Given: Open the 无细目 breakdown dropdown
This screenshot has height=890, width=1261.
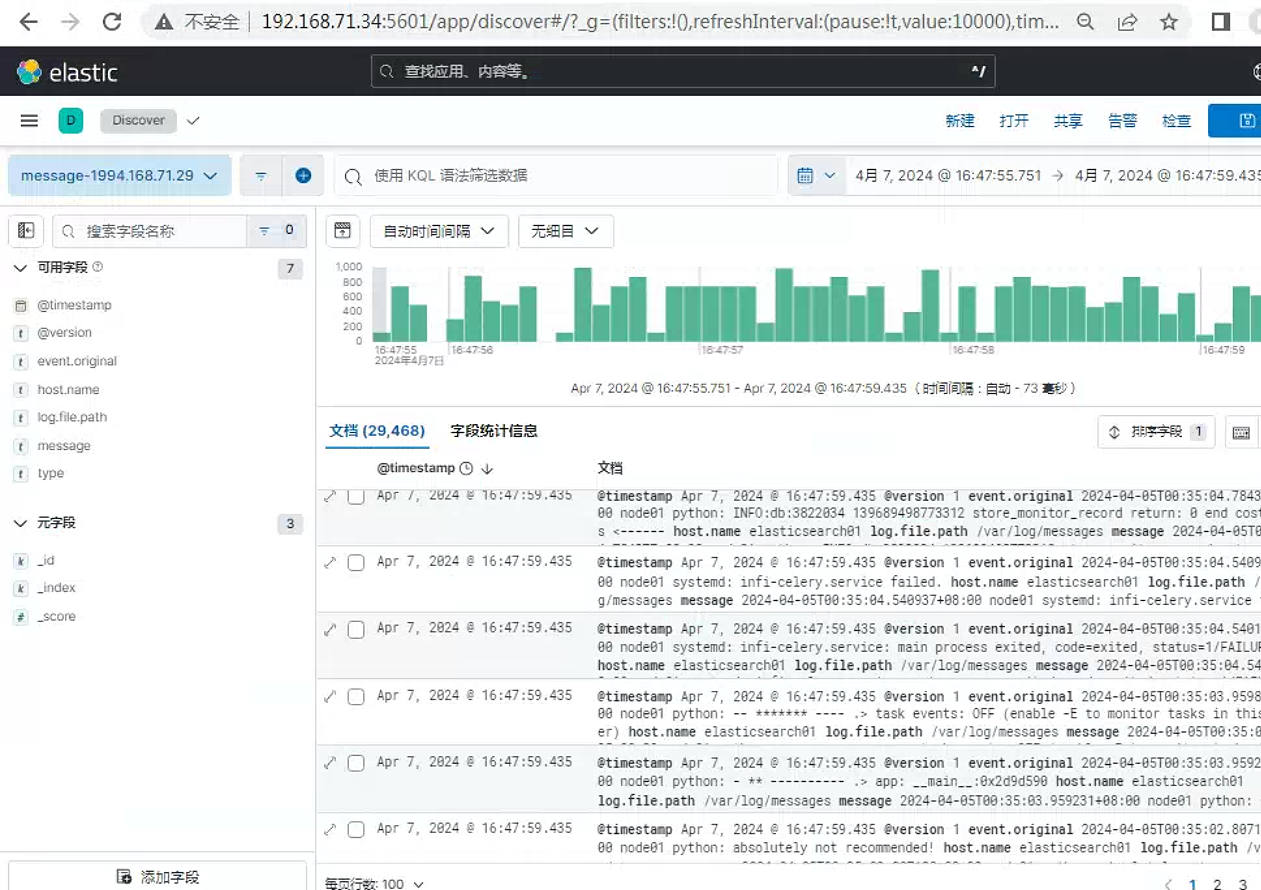Looking at the screenshot, I should 566,231.
